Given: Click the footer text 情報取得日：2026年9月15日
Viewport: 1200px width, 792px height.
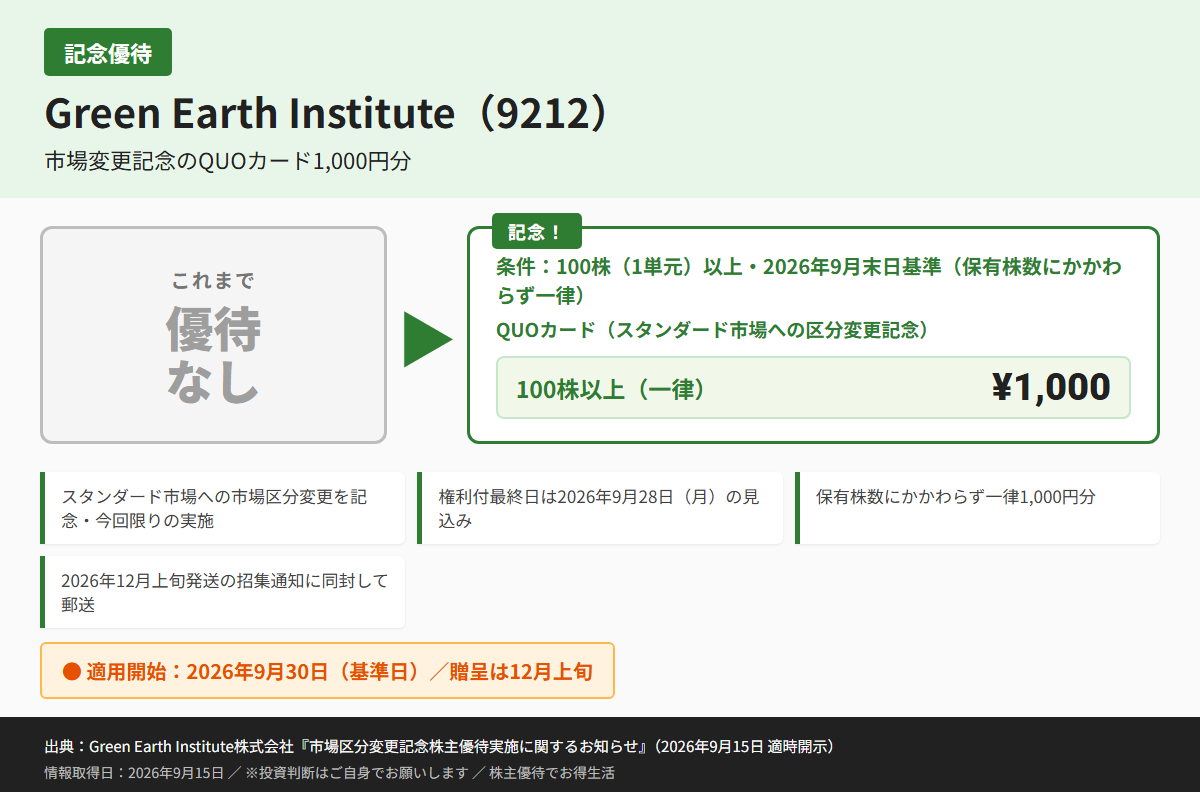Looking at the screenshot, I should pyautogui.click(x=134, y=772).
